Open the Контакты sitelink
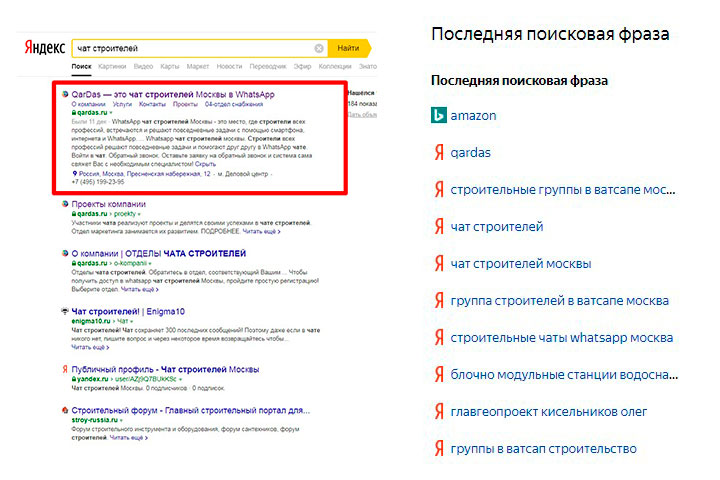Viewport: 720px width, 480px height. point(152,104)
